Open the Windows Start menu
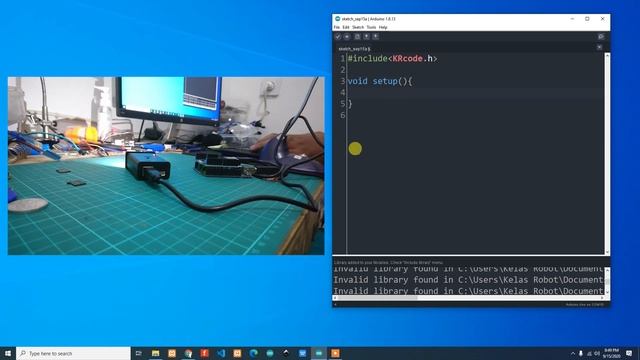Viewport: 640px width, 360px height. pos(8,353)
